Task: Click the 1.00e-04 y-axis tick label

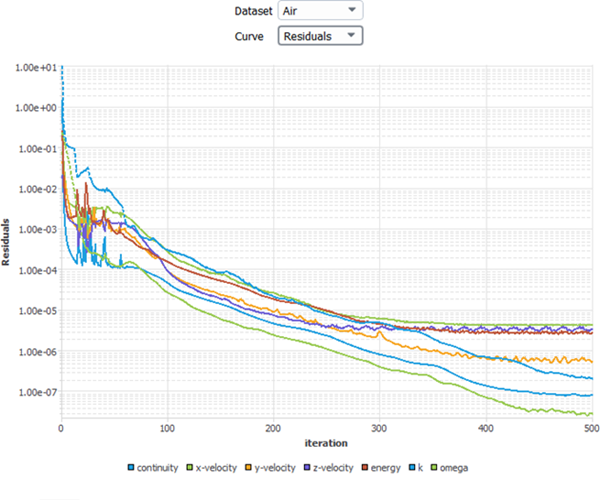Action: (x=38, y=270)
